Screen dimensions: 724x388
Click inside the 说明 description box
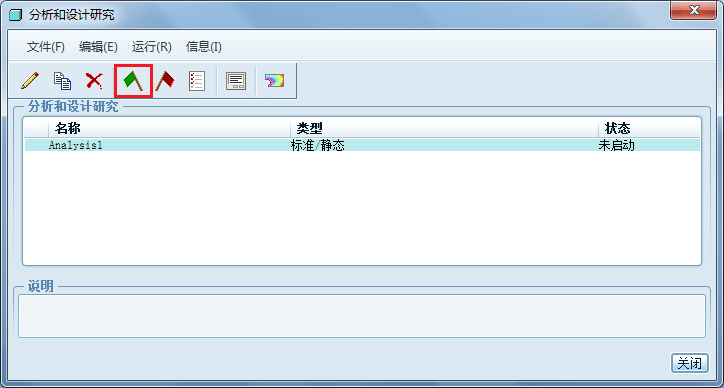[362, 316]
